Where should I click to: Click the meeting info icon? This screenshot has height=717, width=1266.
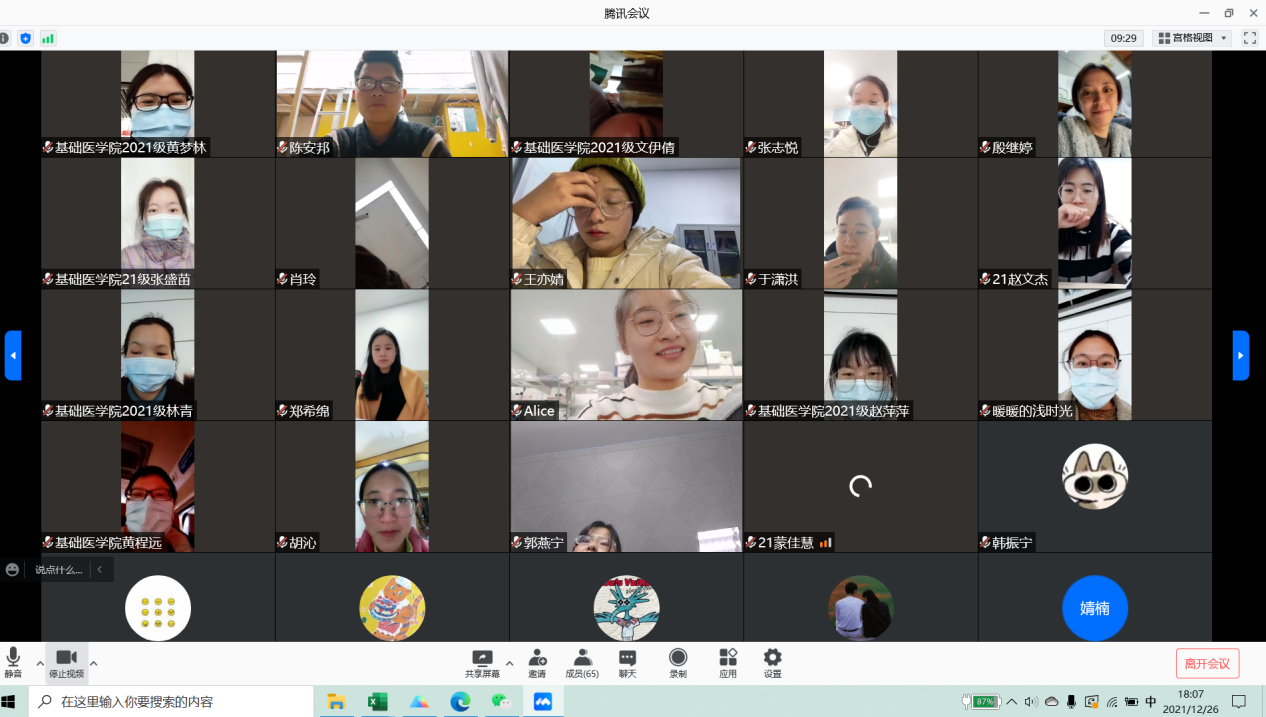coord(4,38)
